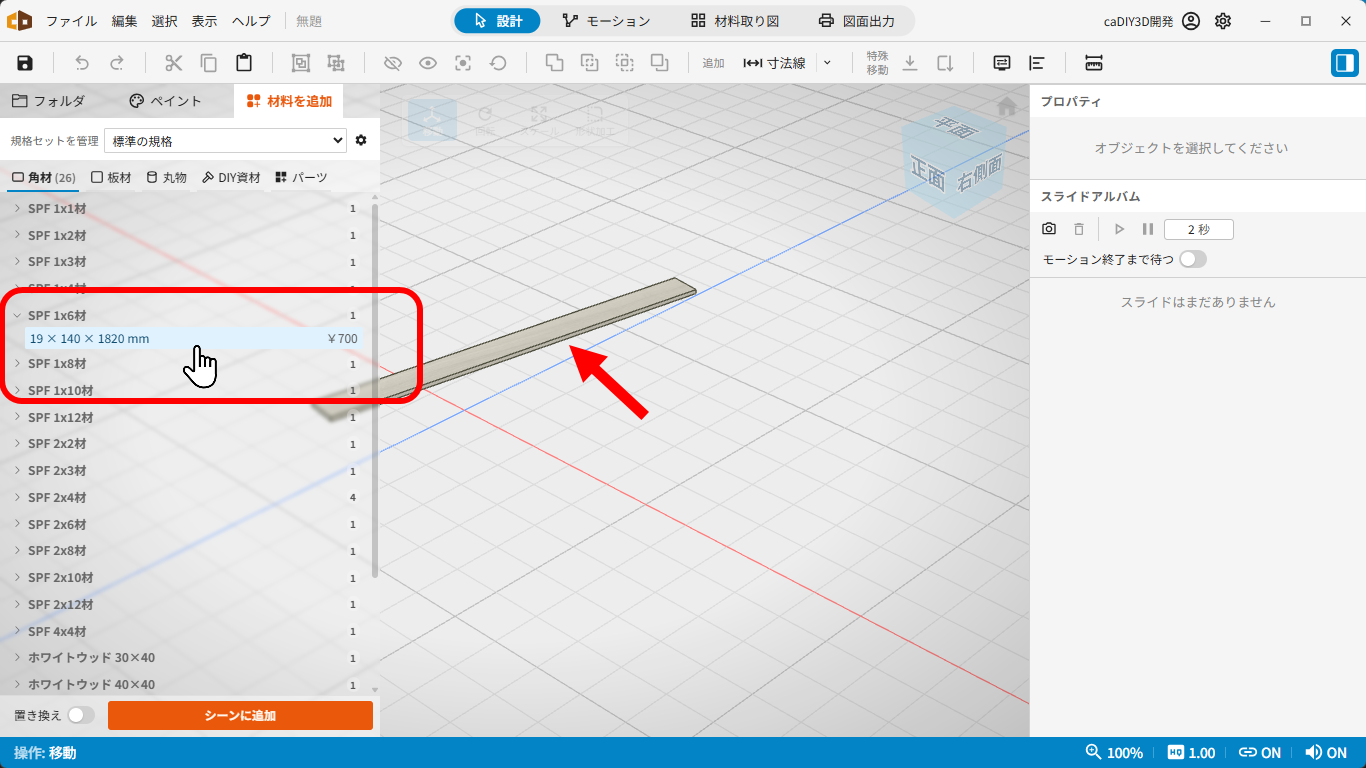Toggle the right side panel icon

(1344, 63)
